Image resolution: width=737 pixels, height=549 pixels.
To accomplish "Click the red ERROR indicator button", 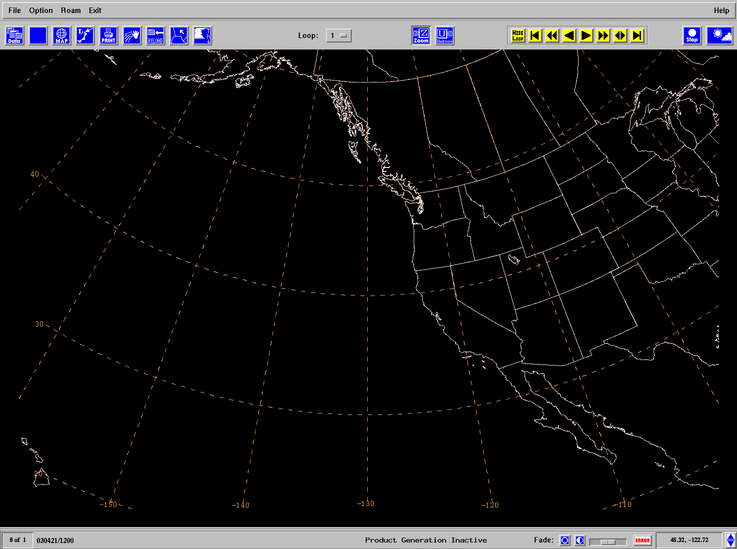I will (x=642, y=541).
